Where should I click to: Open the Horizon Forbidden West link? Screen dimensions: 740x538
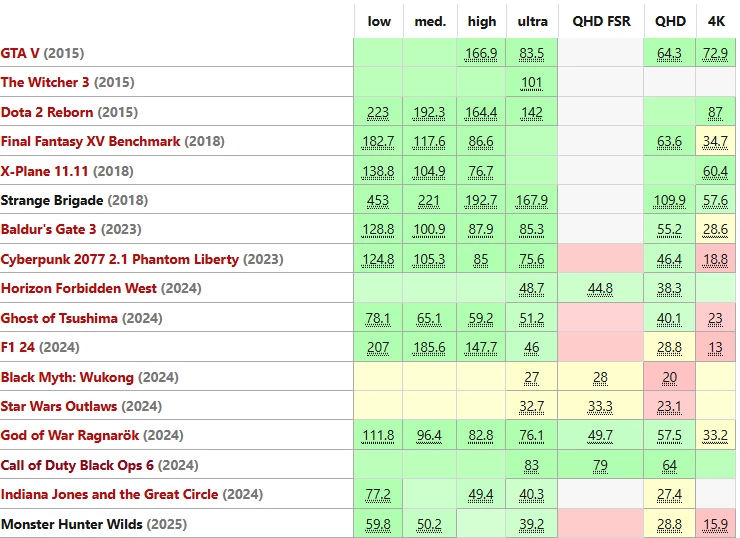(x=78, y=288)
